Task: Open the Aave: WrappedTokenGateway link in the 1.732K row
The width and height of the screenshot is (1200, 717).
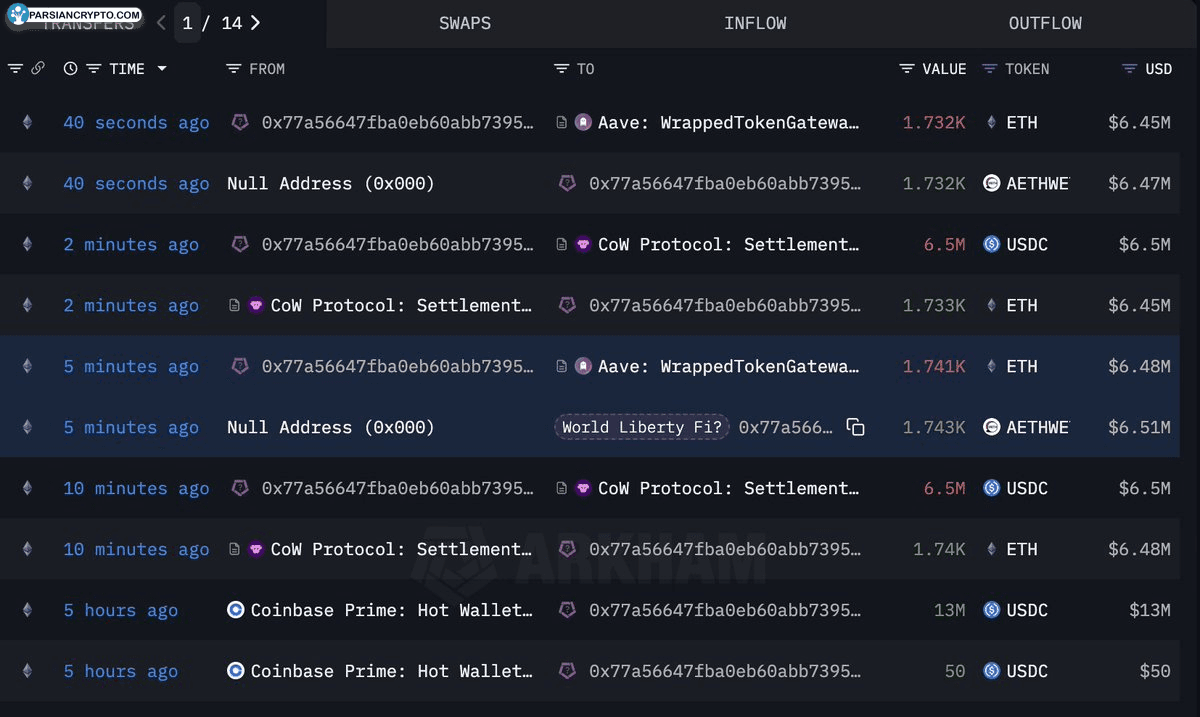Action: tap(728, 122)
